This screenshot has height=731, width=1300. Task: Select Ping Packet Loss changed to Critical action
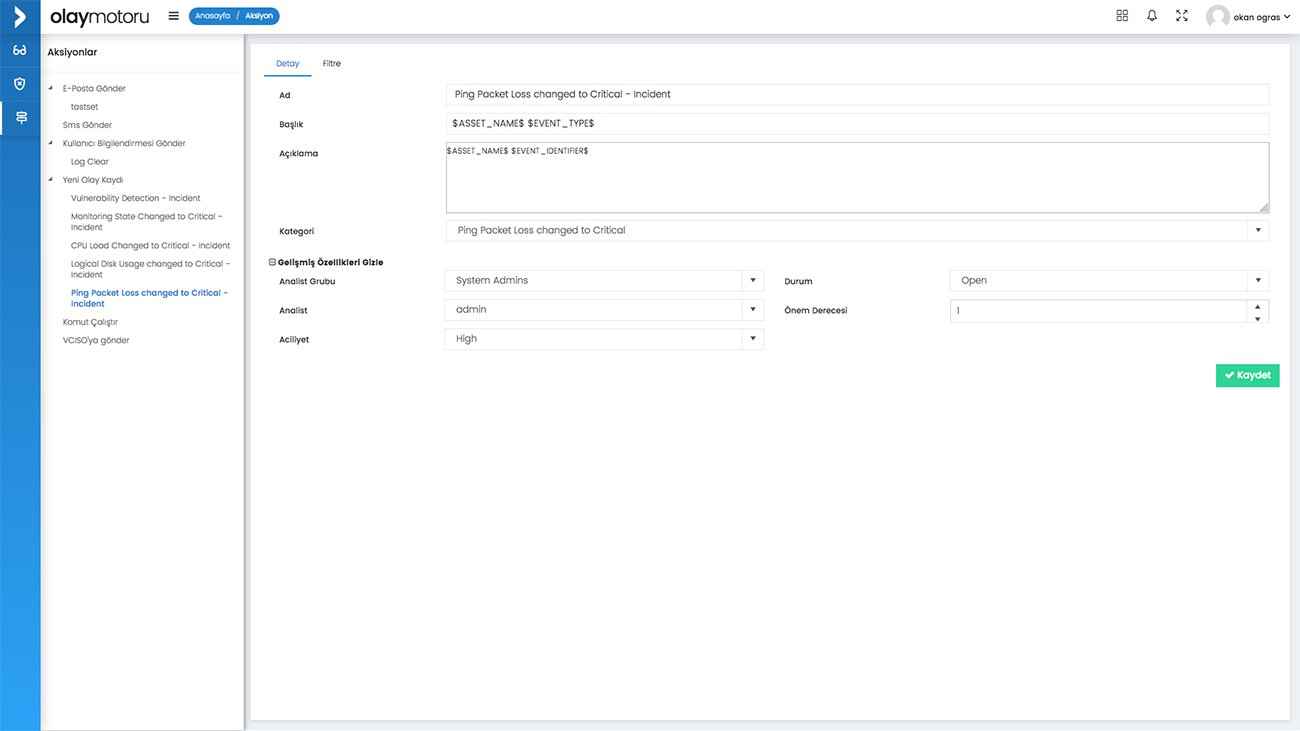click(x=150, y=298)
